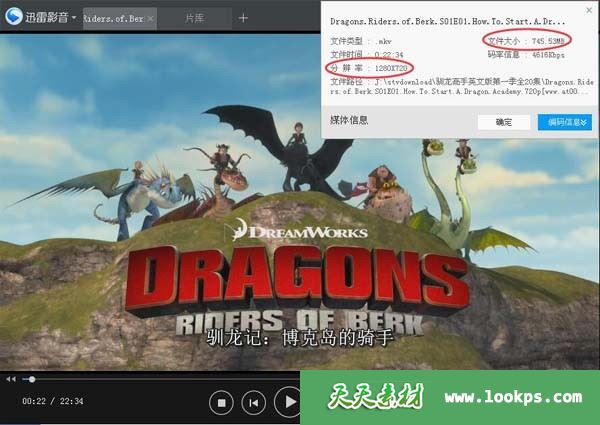Click the rewind arrows left of the progress bar

(x=11, y=379)
